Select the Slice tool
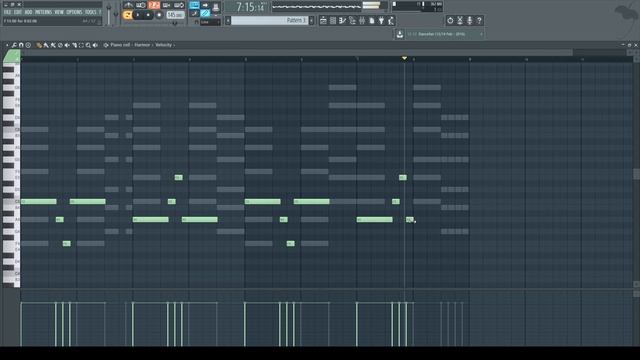Viewport: 640px width, 360px height. coord(74,45)
